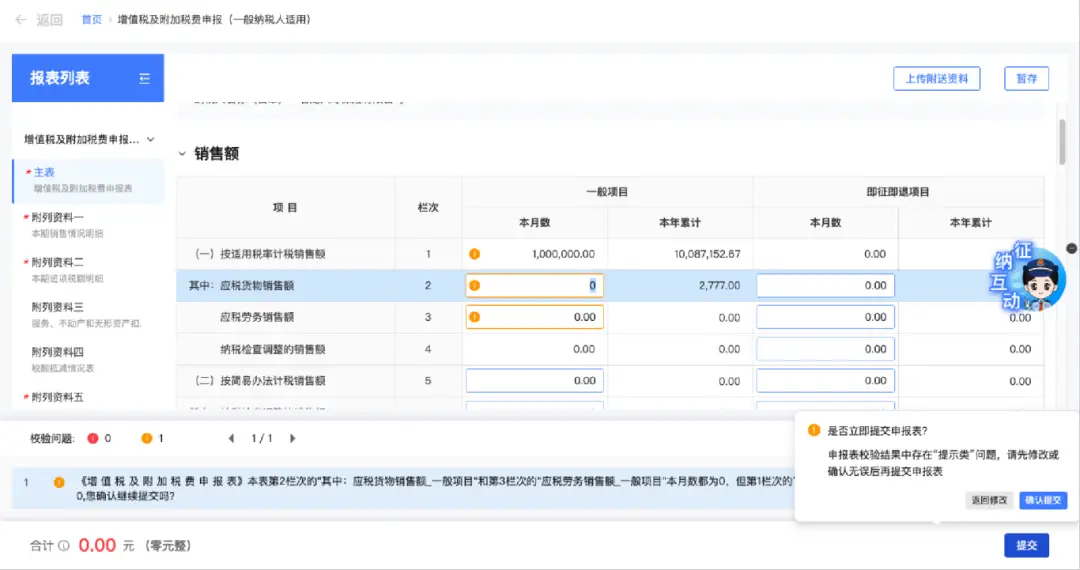
Task: Click row label 纳税检查调整的销售额
Action: 273,349
